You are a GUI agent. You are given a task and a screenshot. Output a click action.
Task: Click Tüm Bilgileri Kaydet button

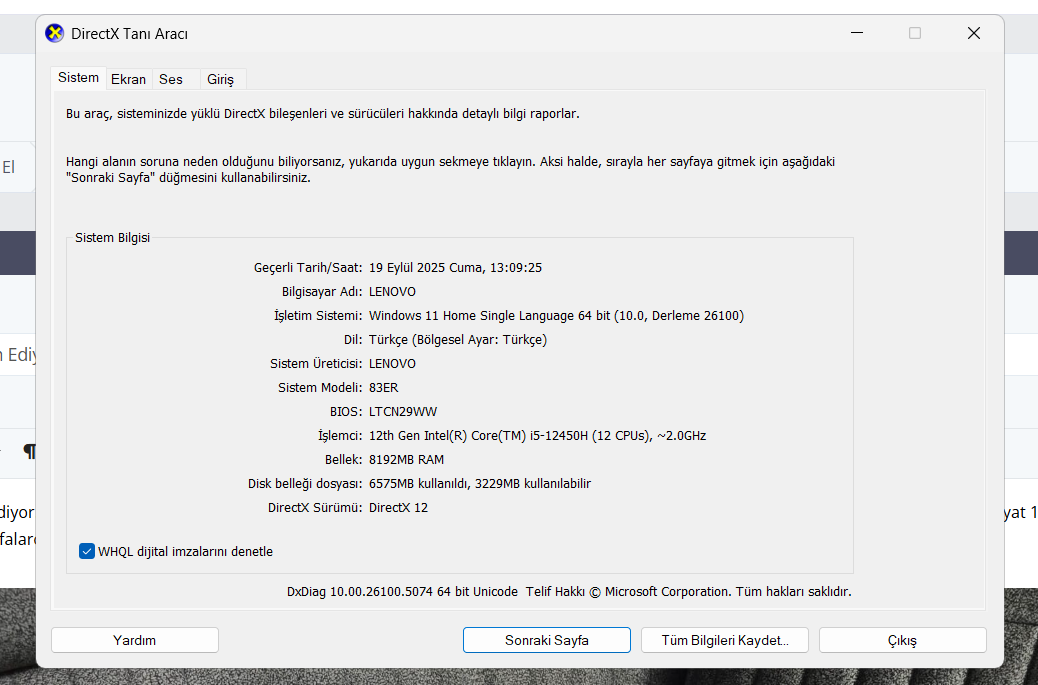pos(725,640)
